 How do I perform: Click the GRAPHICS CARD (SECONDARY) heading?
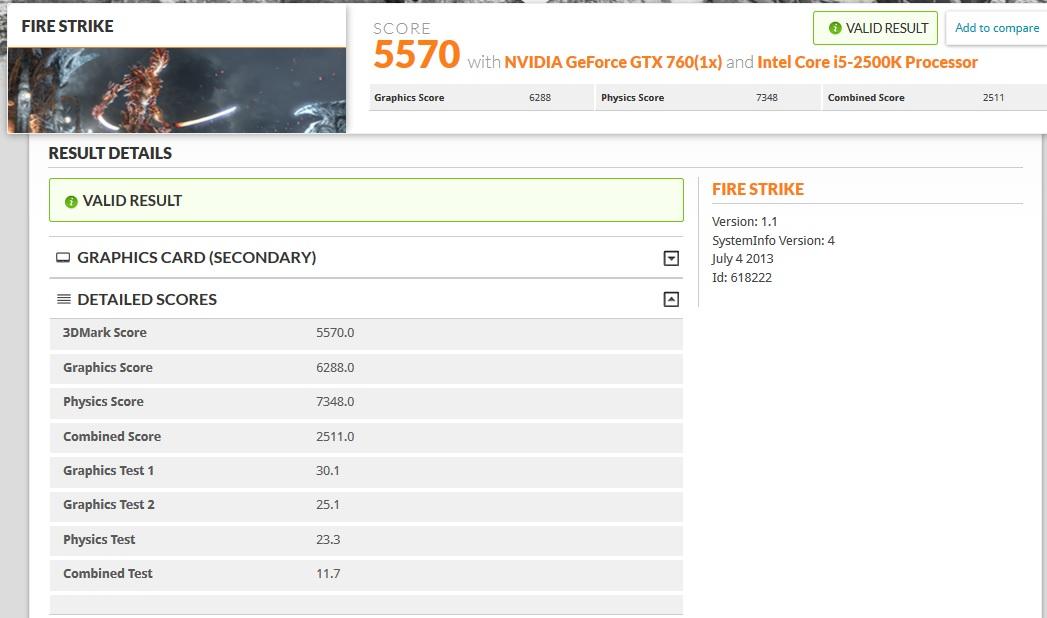[196, 258]
